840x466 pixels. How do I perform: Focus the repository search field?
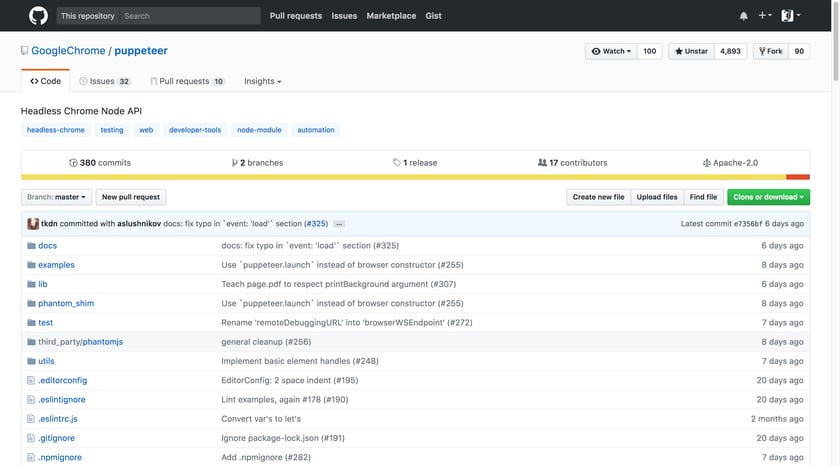[190, 16]
